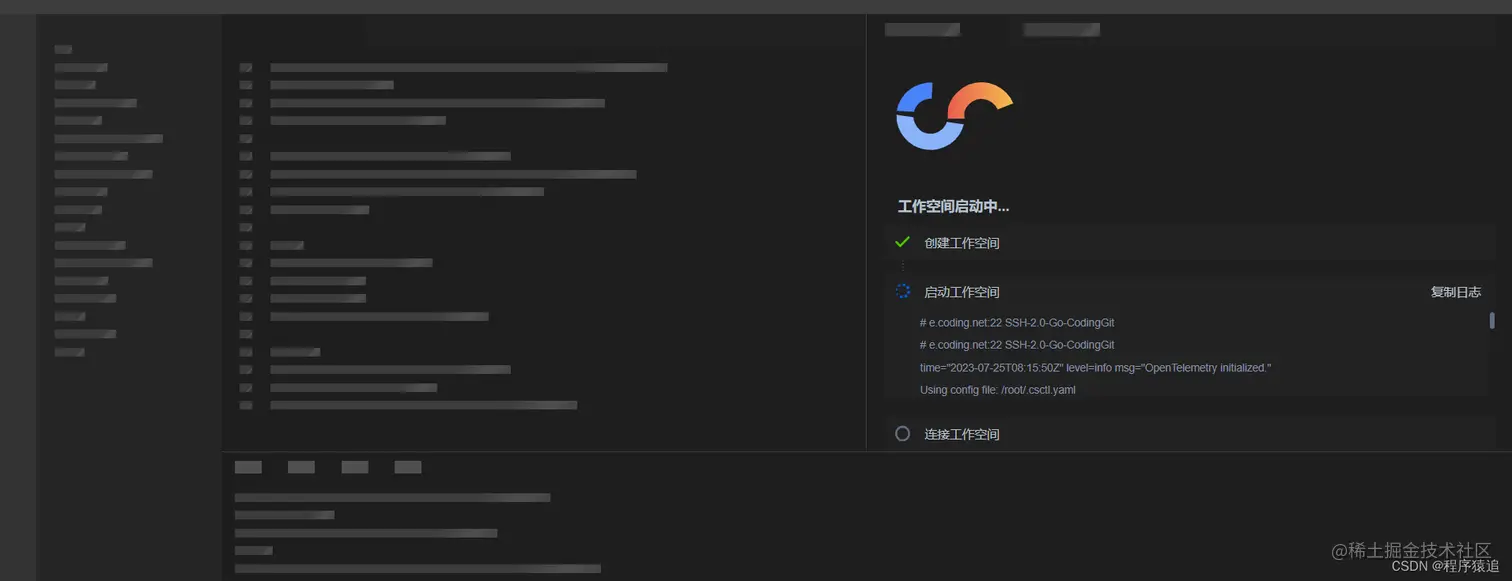Click the Cloud Studio logo
This screenshot has height=581, width=1512.
(x=954, y=116)
